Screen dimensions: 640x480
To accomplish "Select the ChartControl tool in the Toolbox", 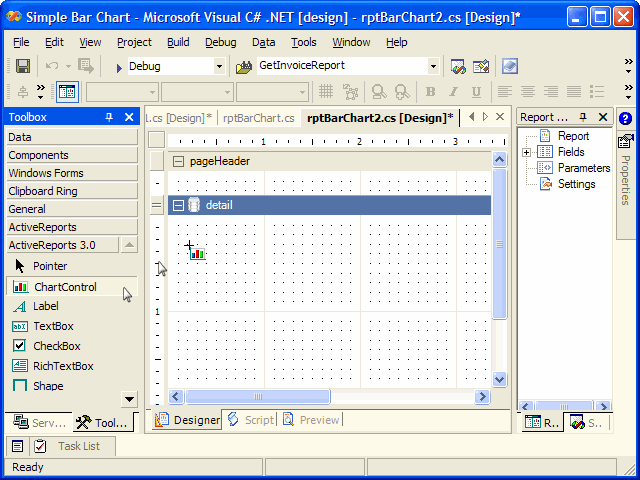I will (65, 287).
